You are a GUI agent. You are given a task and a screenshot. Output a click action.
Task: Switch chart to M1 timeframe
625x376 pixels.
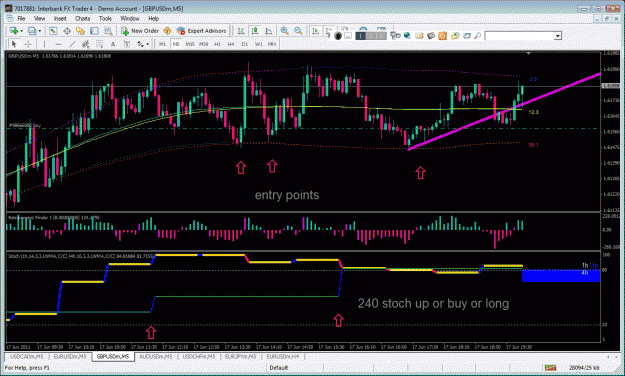[162, 44]
